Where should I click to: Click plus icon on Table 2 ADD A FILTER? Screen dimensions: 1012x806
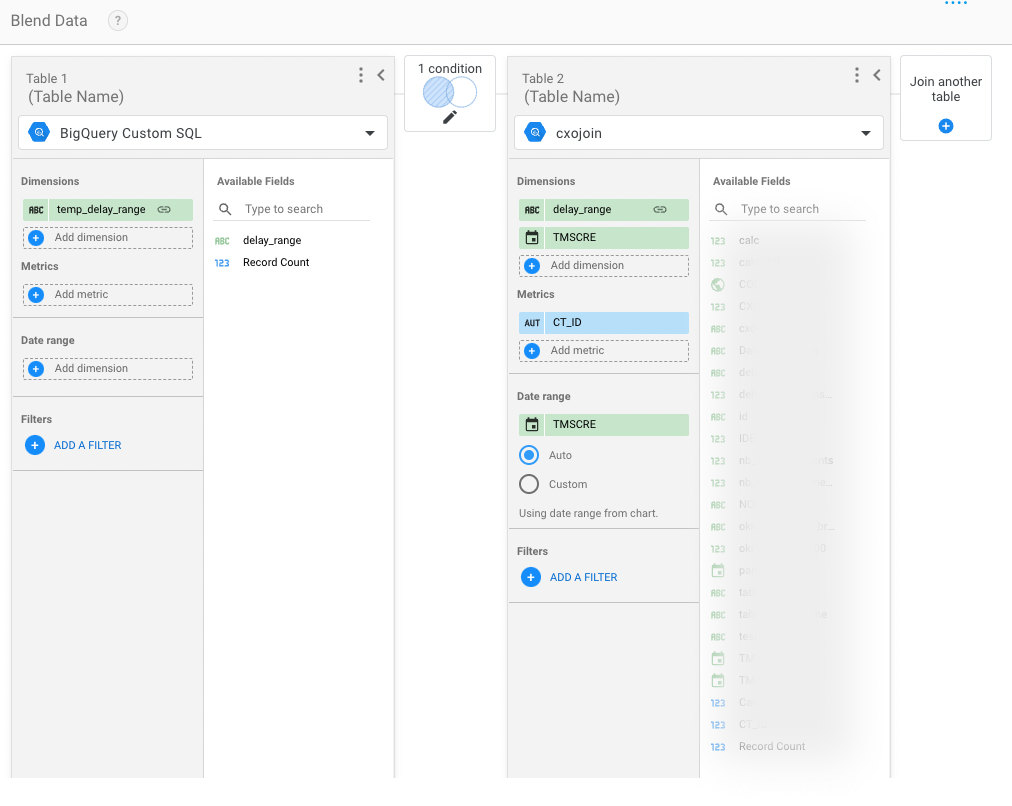[x=531, y=577]
